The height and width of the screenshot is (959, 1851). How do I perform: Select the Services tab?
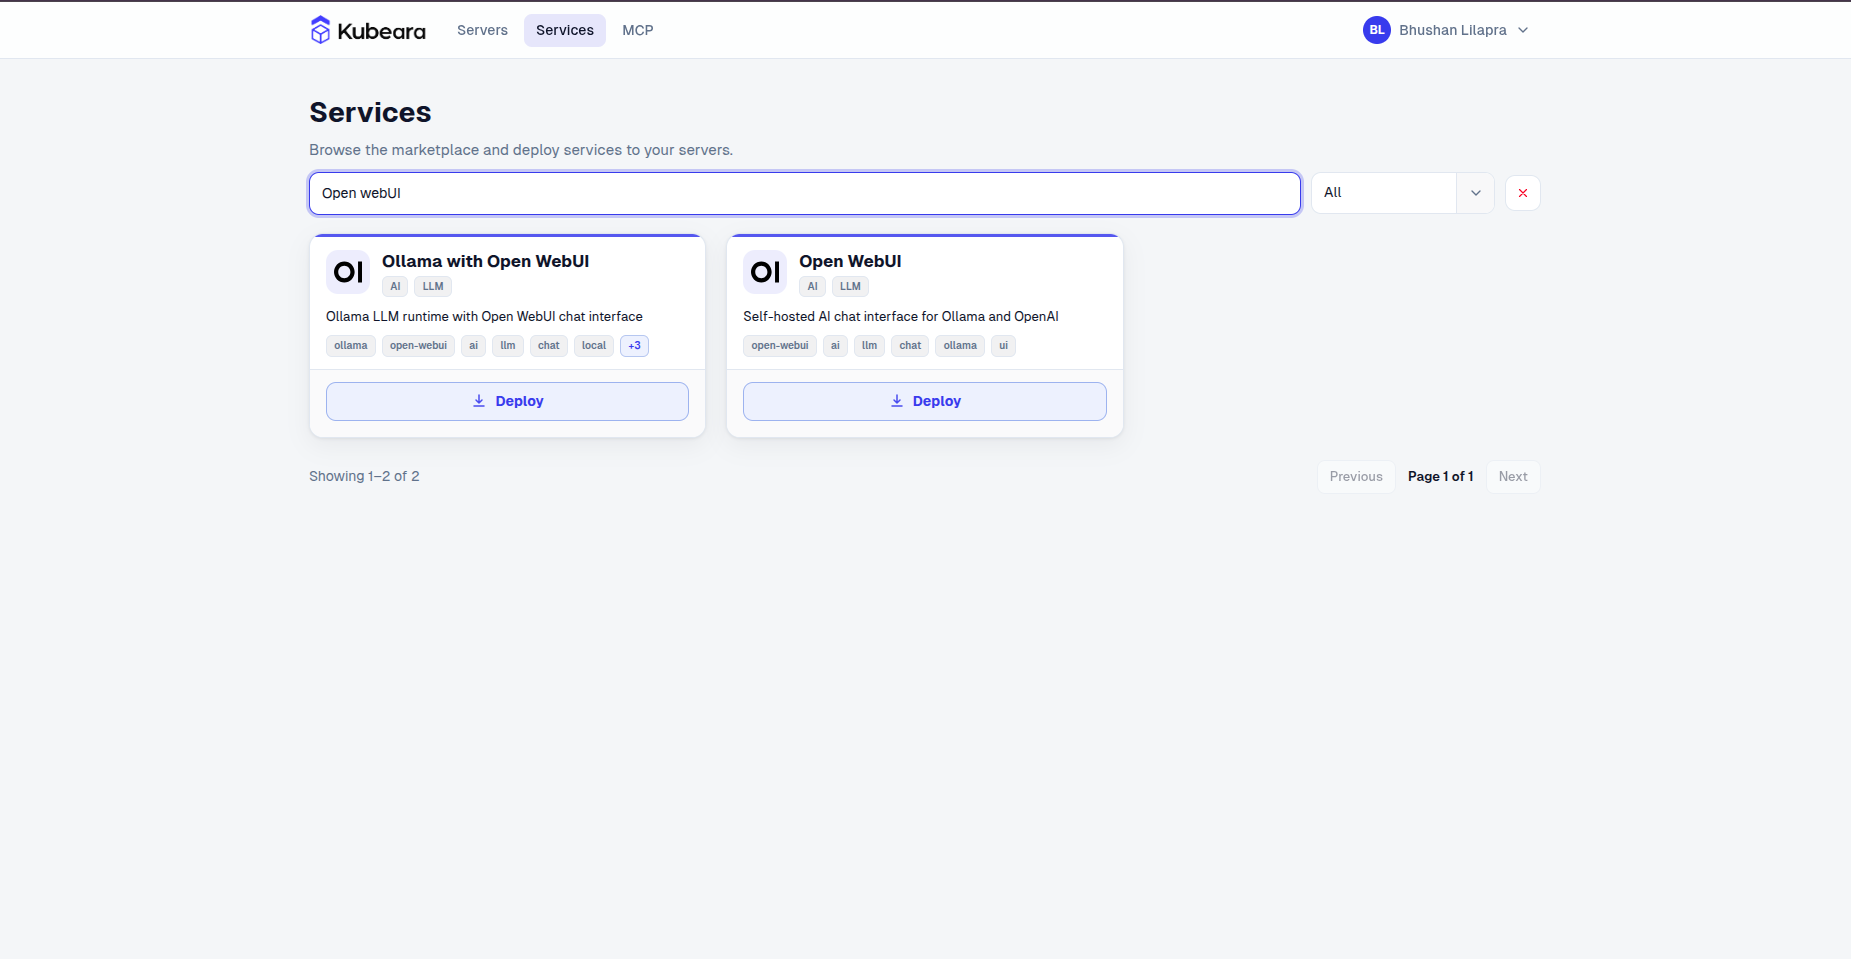[565, 30]
